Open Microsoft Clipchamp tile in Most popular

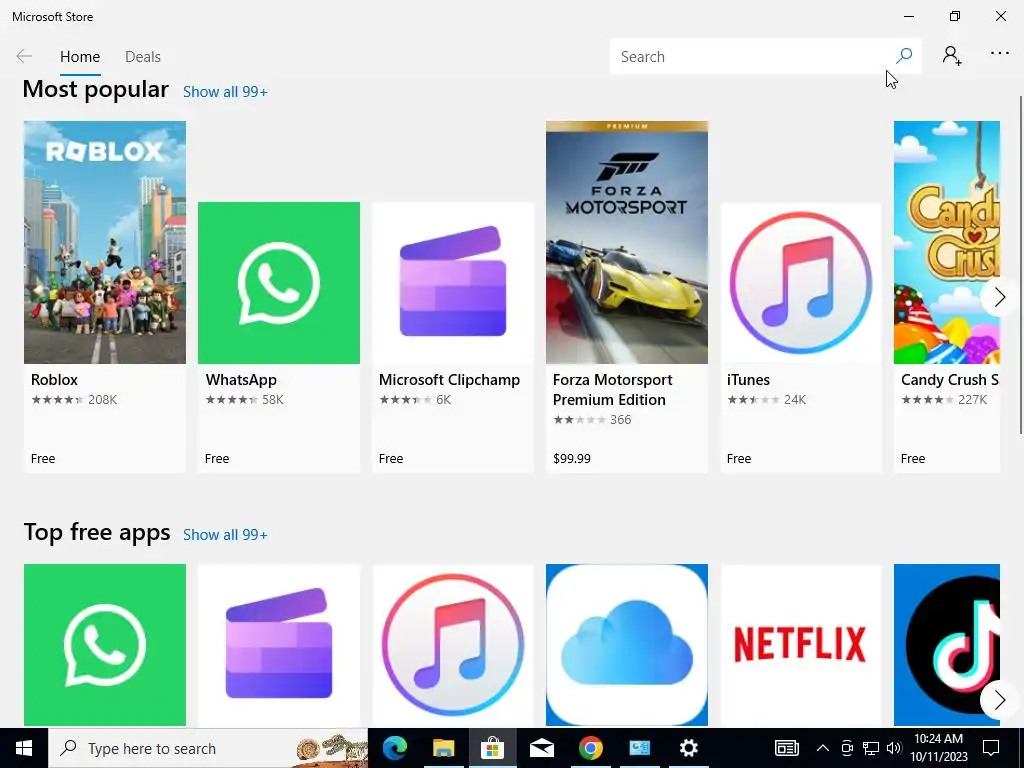453,283
